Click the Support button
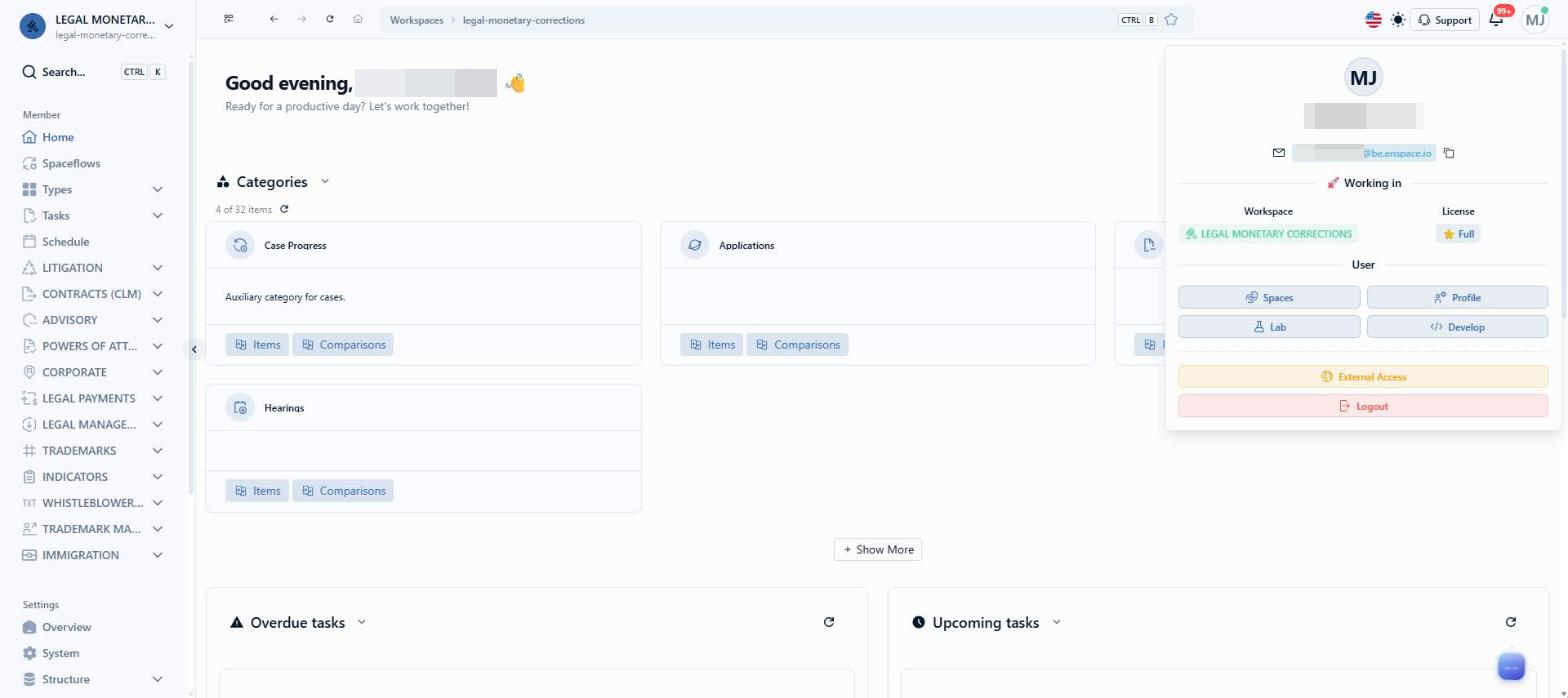Screen dimensions: 1568x698 pos(1445,20)
